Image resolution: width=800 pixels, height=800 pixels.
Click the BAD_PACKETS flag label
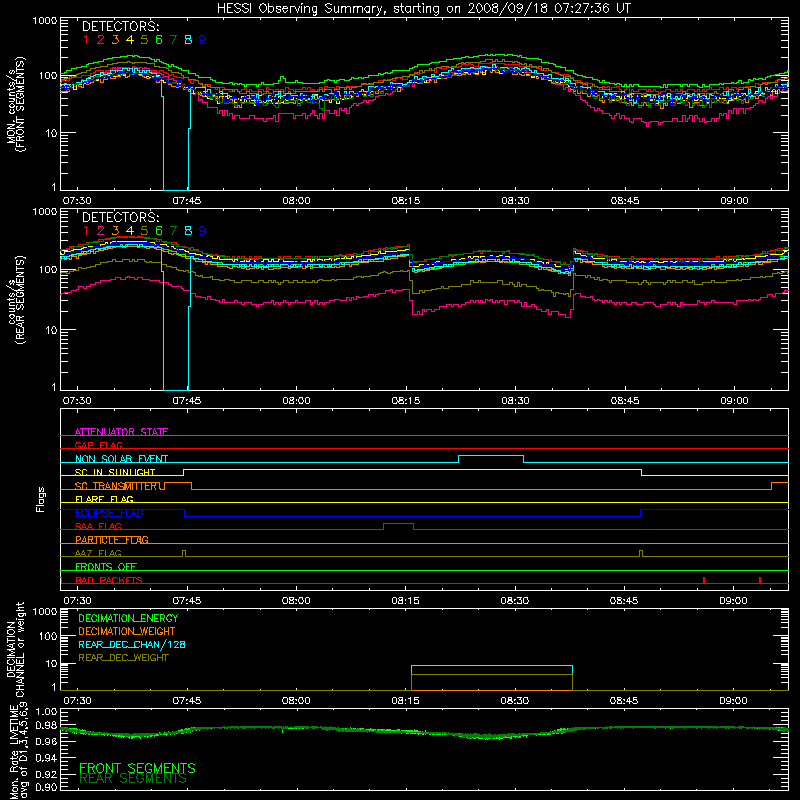[109, 580]
